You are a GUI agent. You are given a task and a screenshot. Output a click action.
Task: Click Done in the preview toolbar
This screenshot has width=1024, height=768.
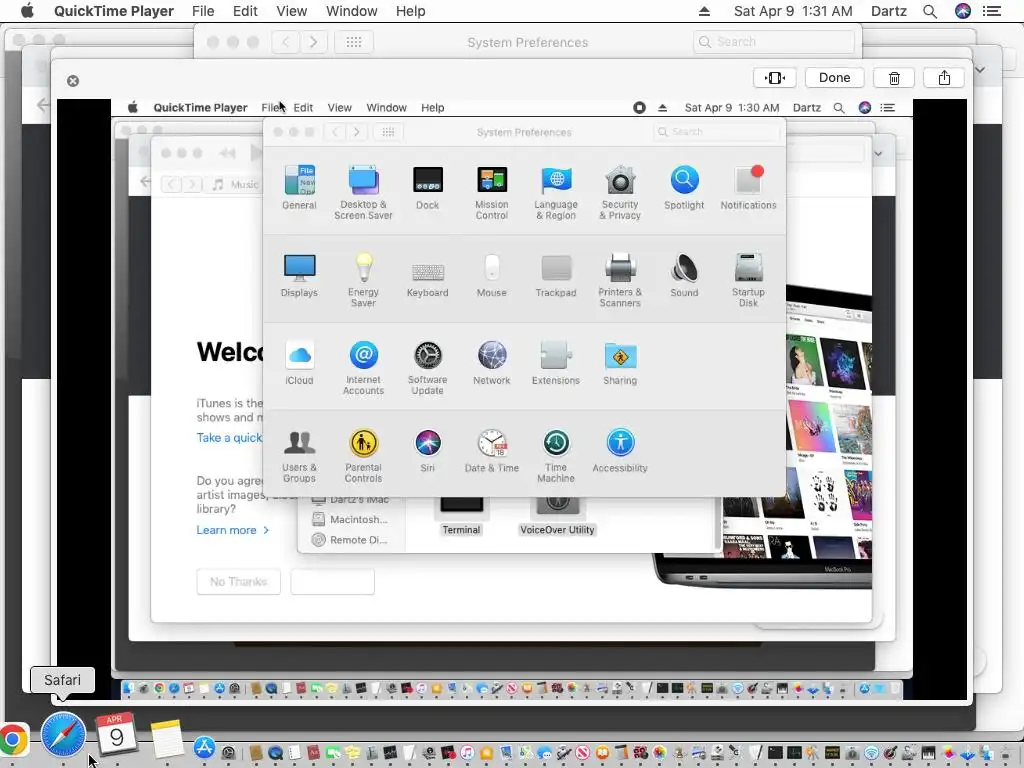835,78
